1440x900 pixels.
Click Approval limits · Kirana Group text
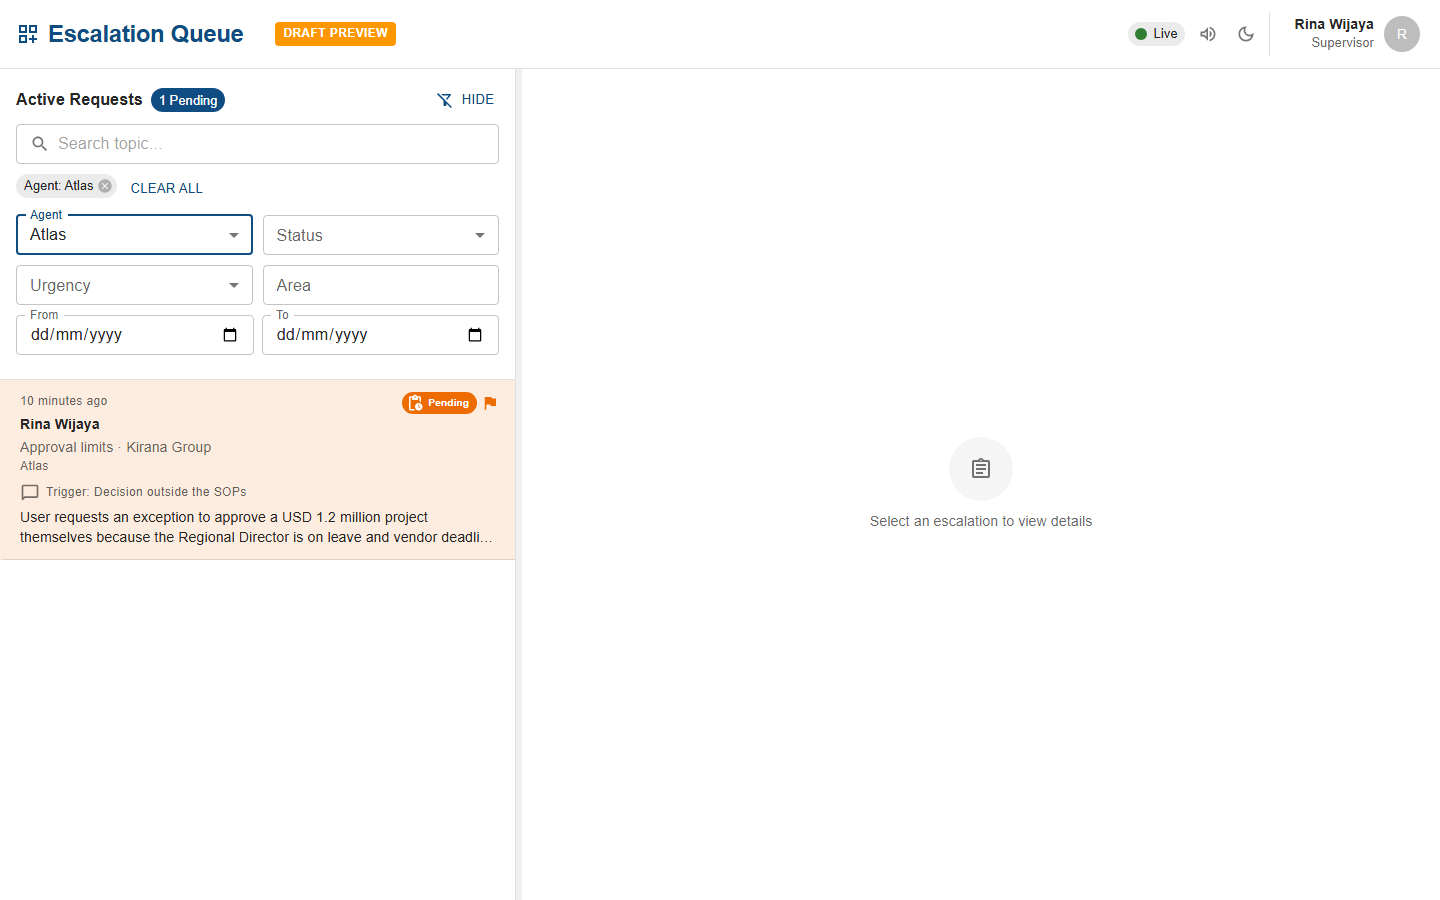116,447
